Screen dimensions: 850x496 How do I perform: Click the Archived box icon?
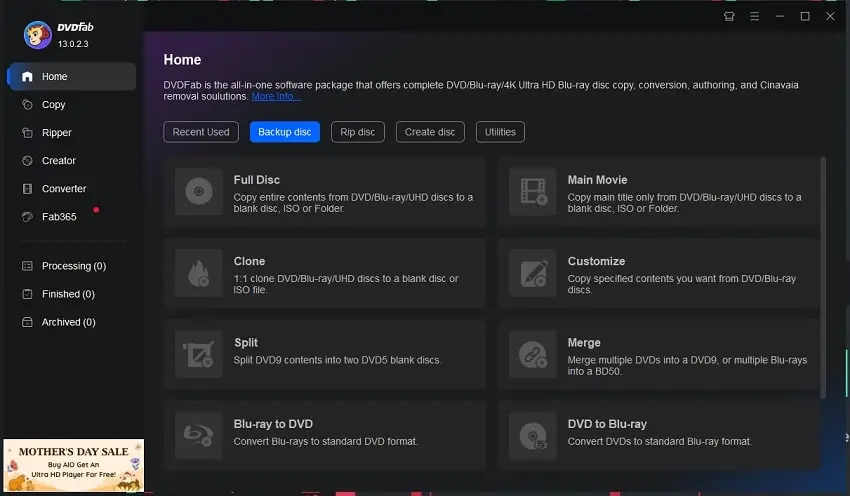coord(27,322)
